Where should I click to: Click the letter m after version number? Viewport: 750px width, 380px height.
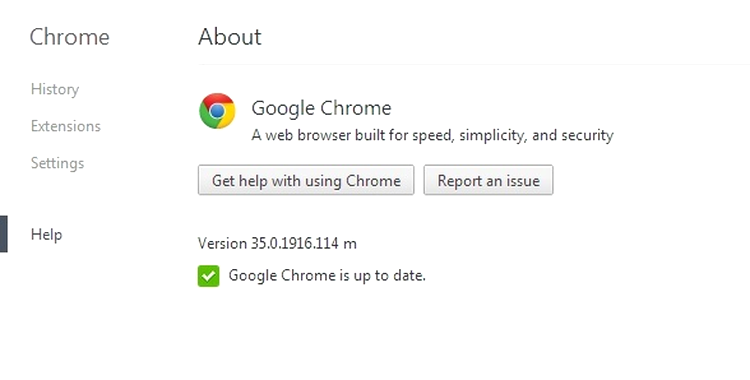(350, 244)
